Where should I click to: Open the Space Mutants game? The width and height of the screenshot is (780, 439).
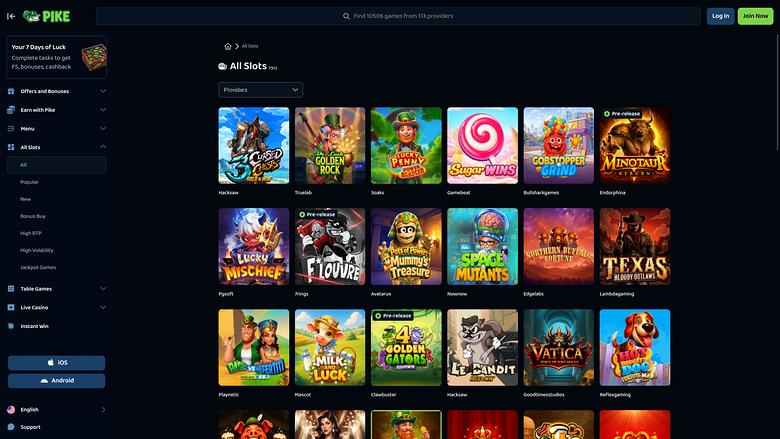click(483, 247)
